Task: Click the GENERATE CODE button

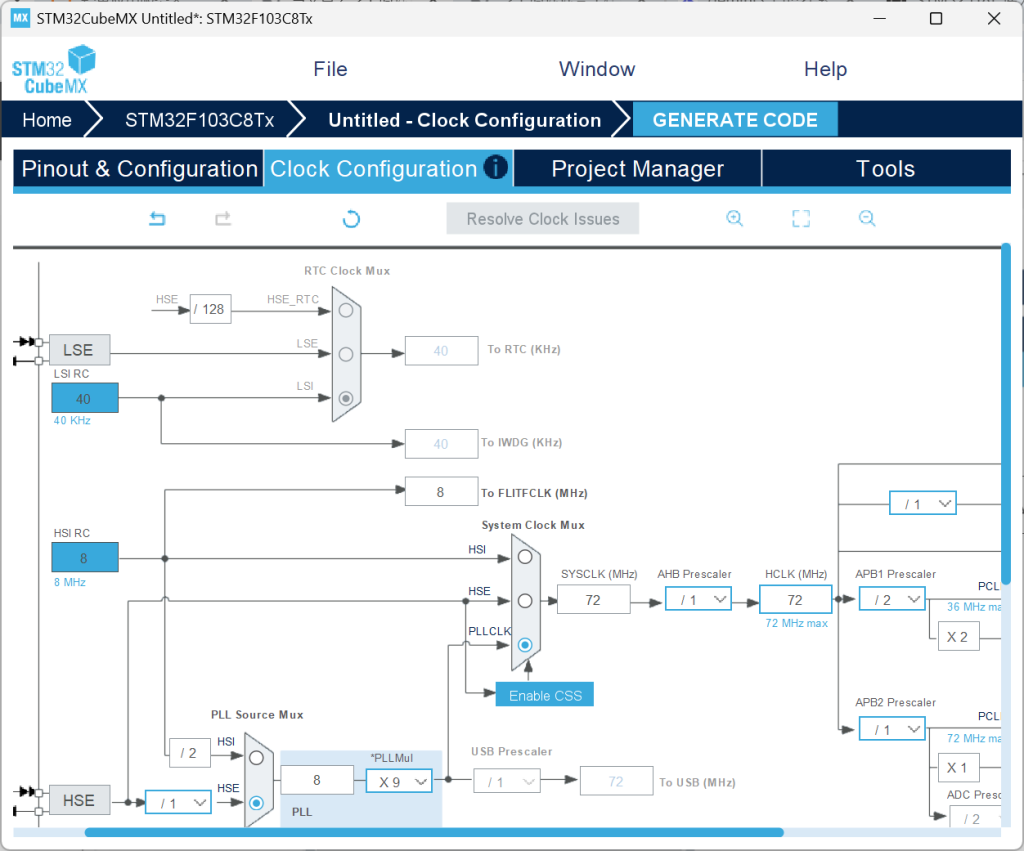Action: (735, 120)
